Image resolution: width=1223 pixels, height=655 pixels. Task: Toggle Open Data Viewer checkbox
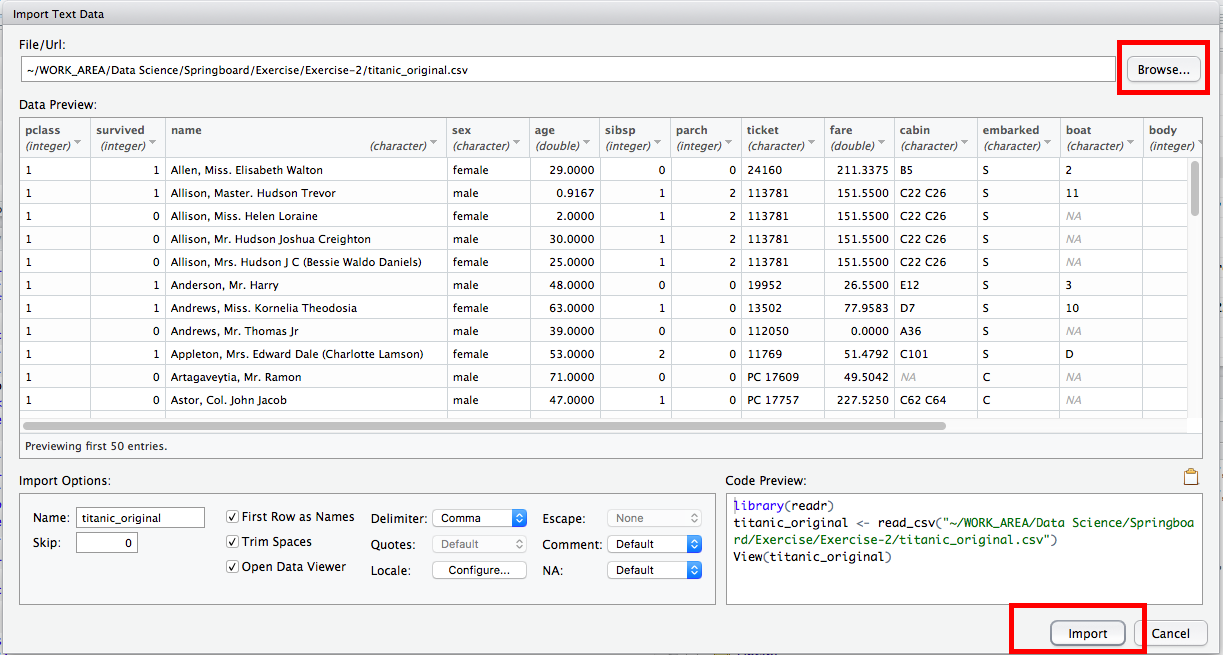click(233, 567)
